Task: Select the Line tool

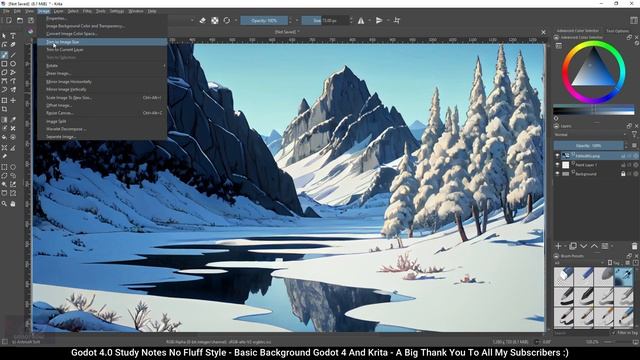Action: pyautogui.click(x=13, y=55)
